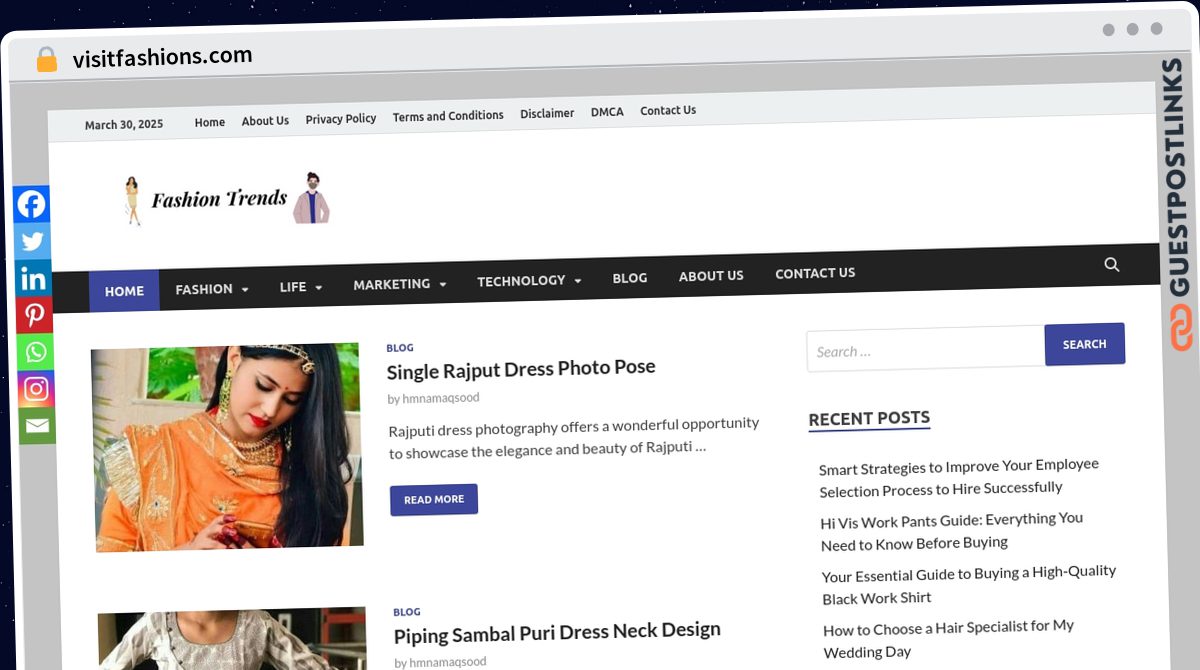The image size is (1200, 670).
Task: Open the Rajput dress post thumbnail image
Action: pyautogui.click(x=228, y=447)
